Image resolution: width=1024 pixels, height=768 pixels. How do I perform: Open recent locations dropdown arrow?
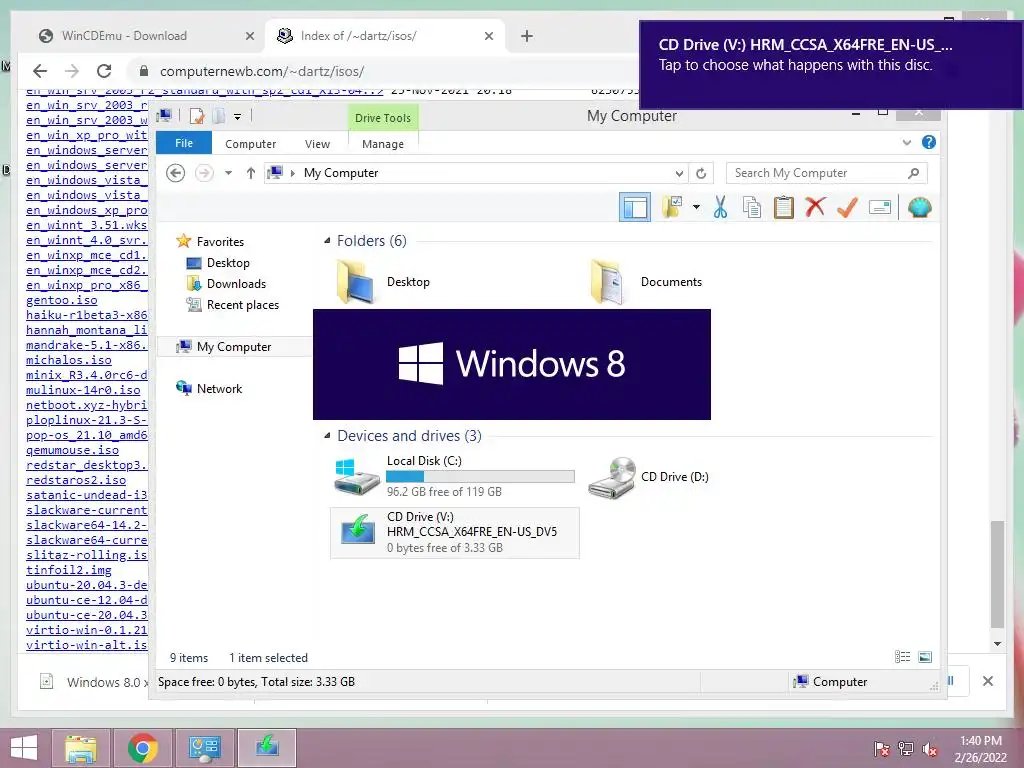coord(229,173)
